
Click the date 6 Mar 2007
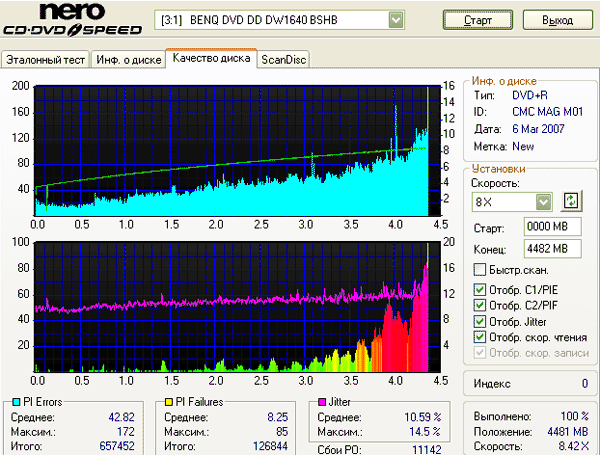coord(538,129)
